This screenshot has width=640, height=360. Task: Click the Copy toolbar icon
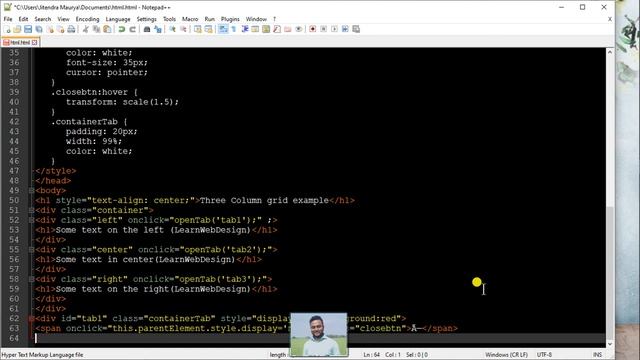click(x=96, y=29)
